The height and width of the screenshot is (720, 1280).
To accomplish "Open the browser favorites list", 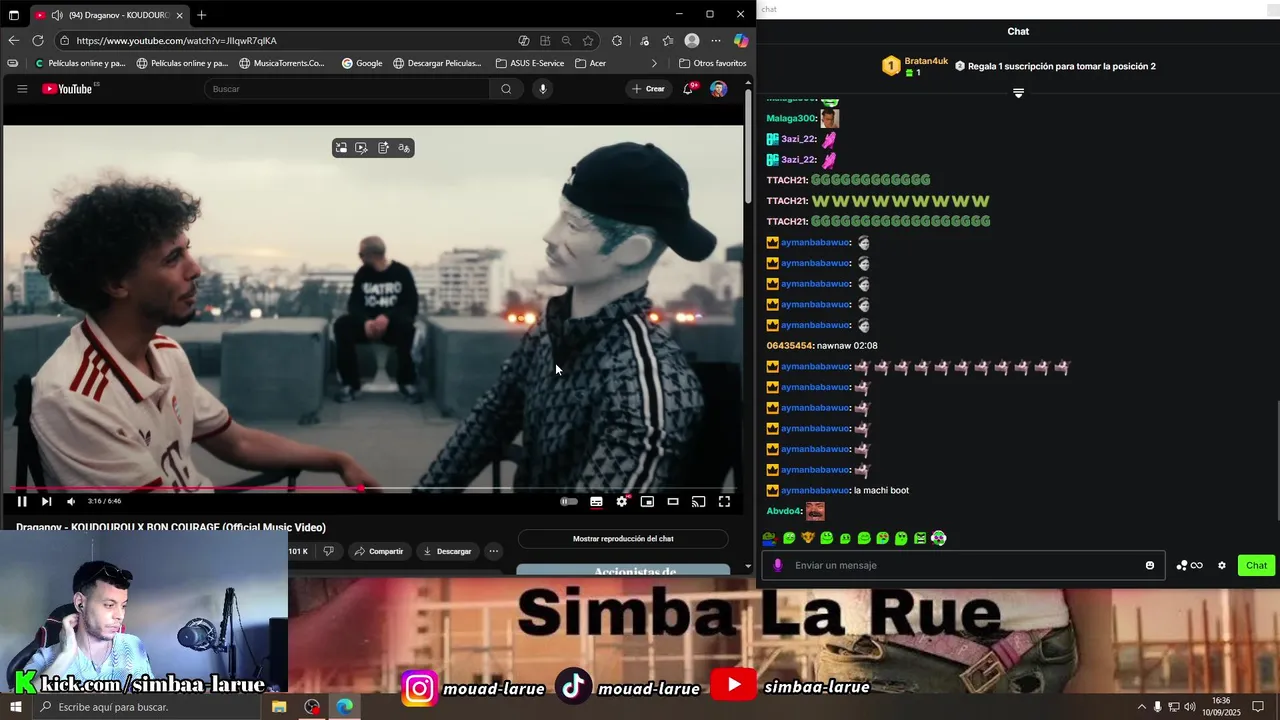I will point(667,41).
